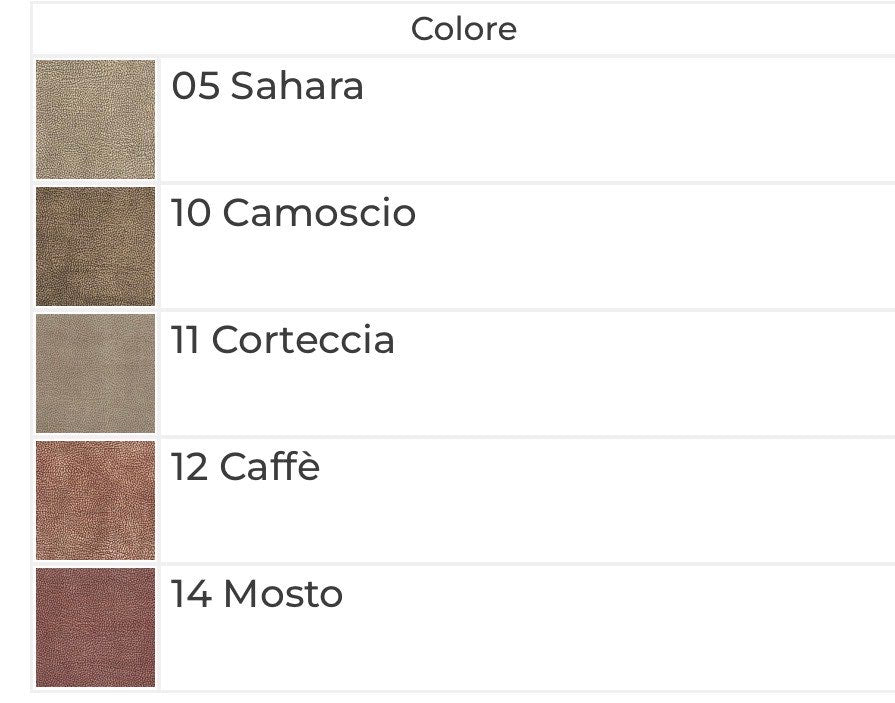The width and height of the screenshot is (895, 703).
Task: Pick the 11 Corteccia texture swatch
Action: tap(95, 373)
